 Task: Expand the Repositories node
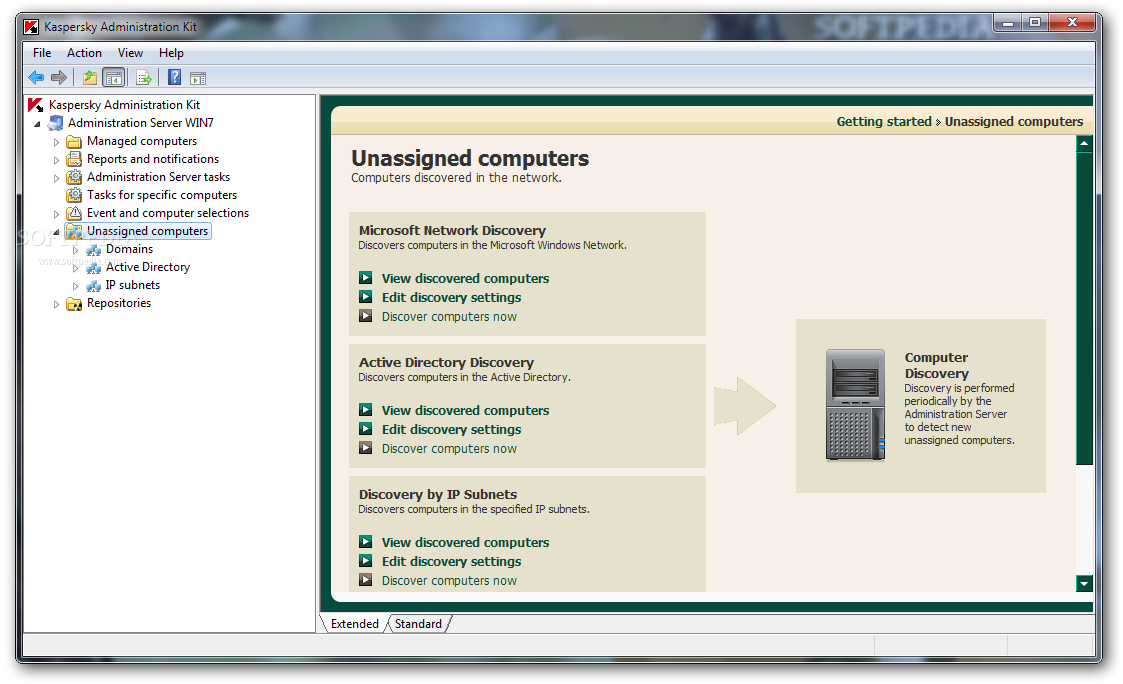(56, 304)
